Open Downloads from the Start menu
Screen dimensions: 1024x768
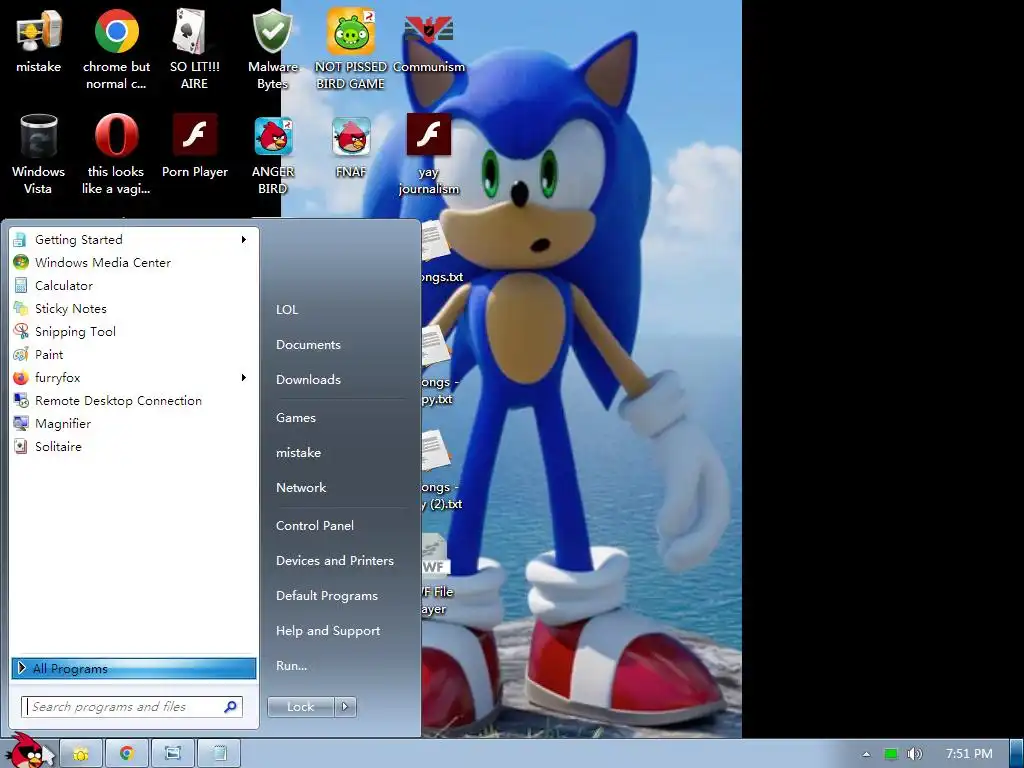click(x=308, y=379)
